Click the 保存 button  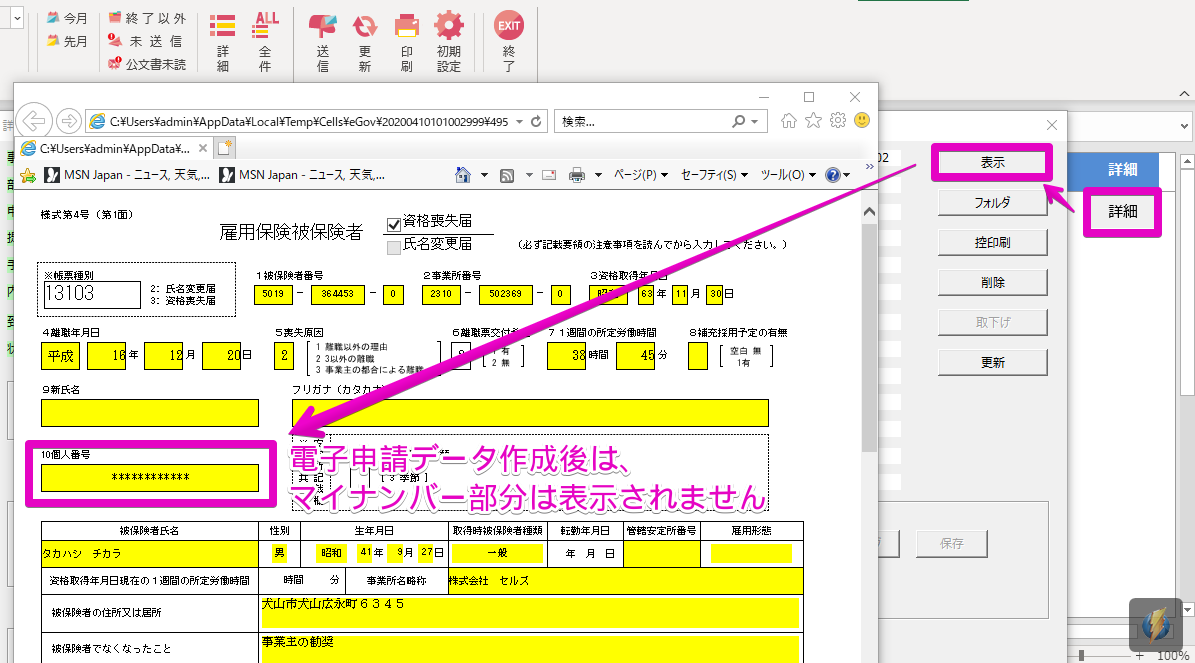[951, 543]
